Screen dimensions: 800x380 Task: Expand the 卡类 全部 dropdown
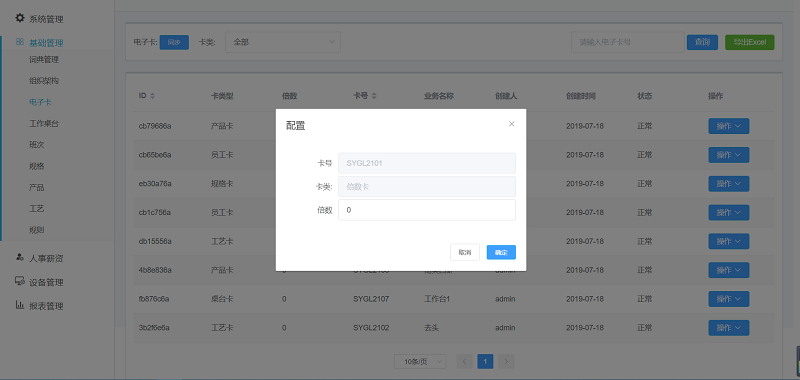point(283,42)
